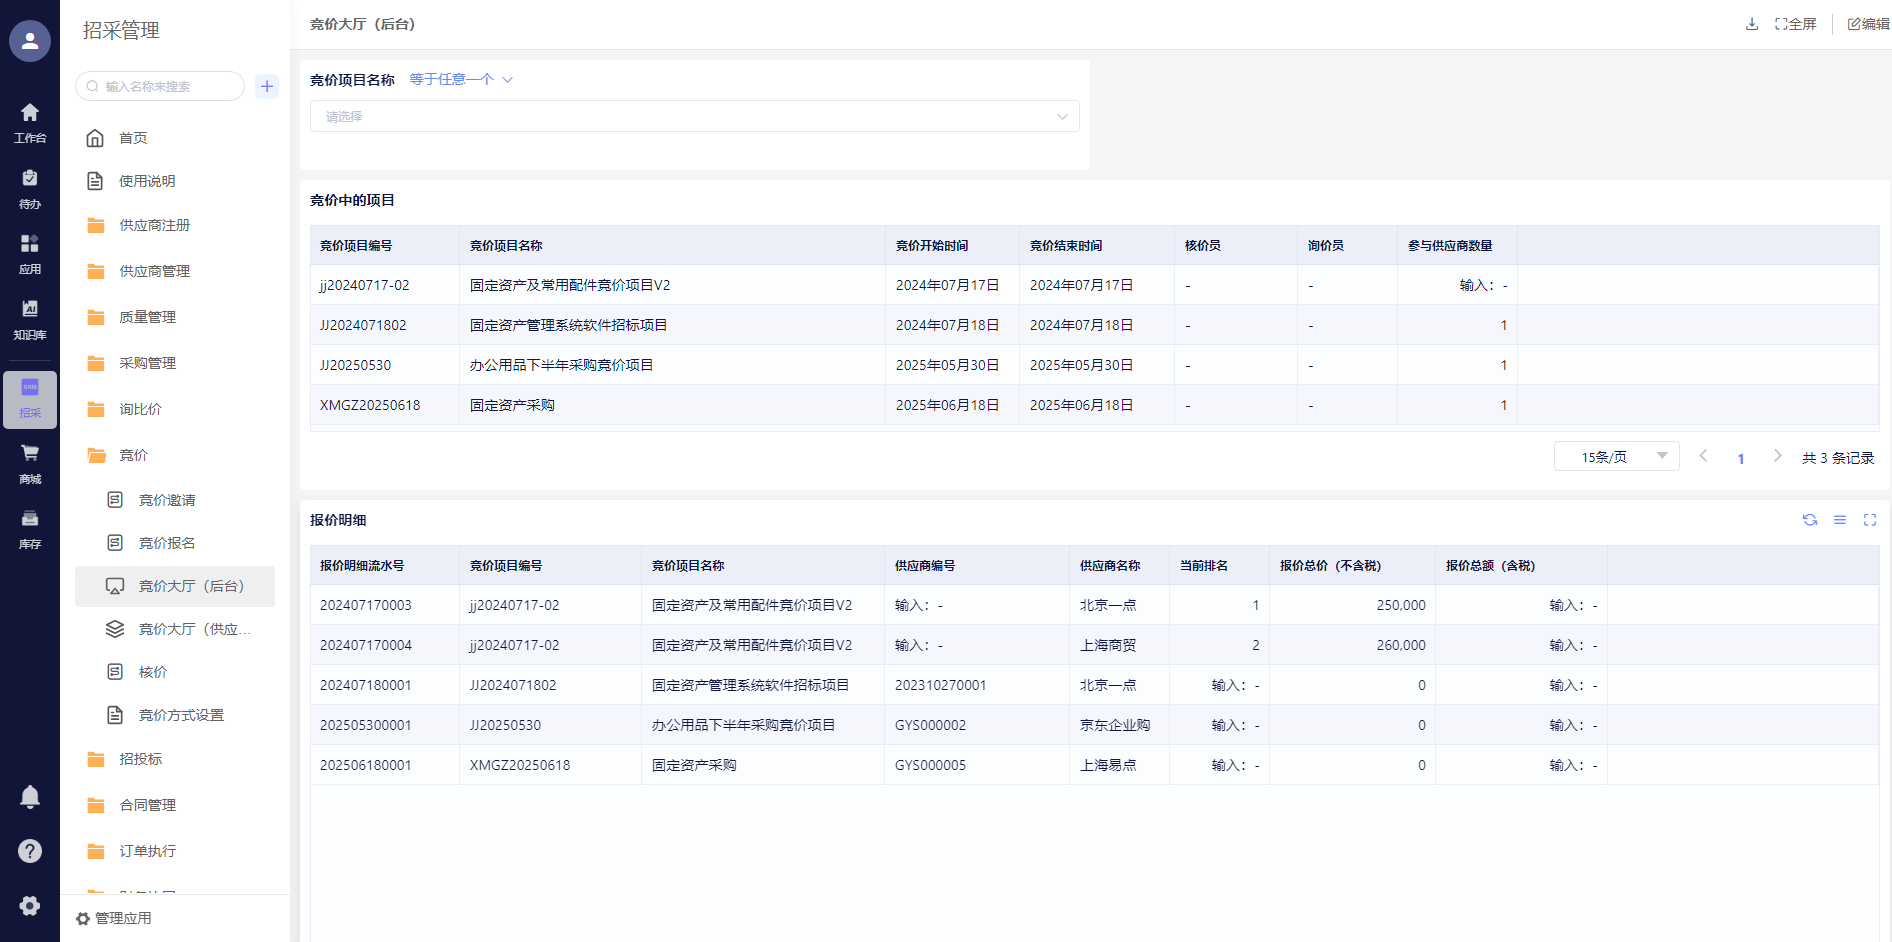
Task: Collapse the 竞价 folder in sidebar
Action: click(x=133, y=455)
